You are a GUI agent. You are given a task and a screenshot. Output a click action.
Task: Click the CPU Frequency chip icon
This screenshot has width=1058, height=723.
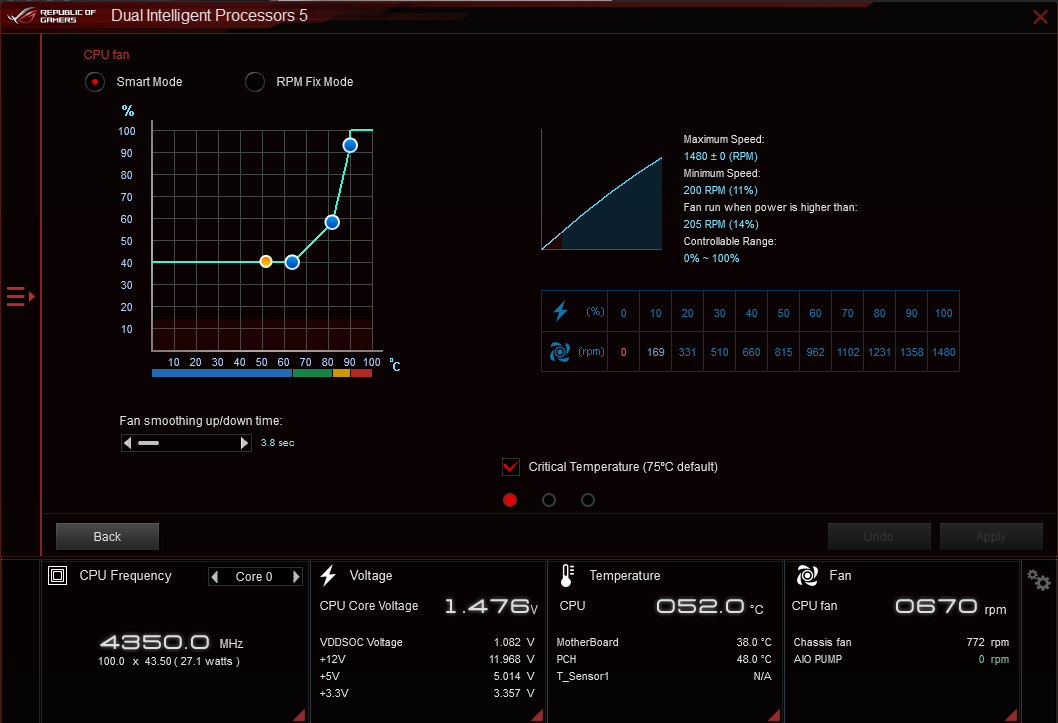click(57, 575)
